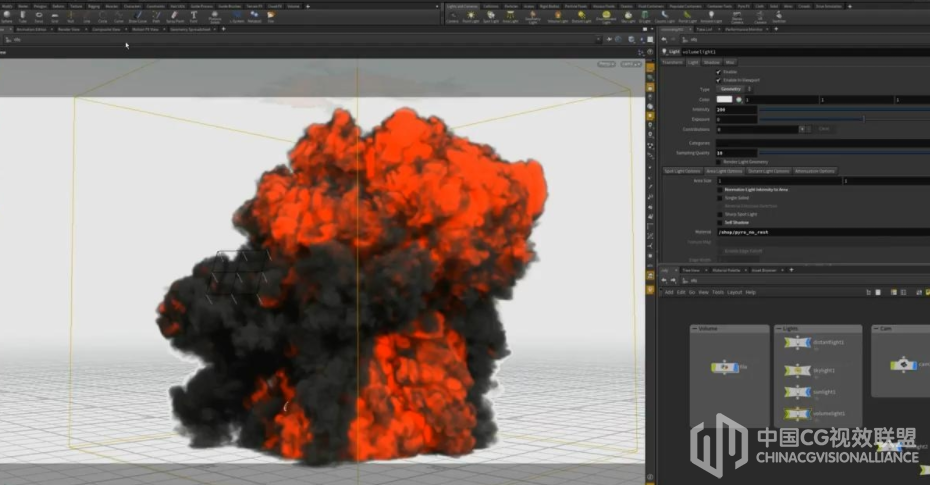
Task: Select the Sphere shelf tool
Action: 7,17
